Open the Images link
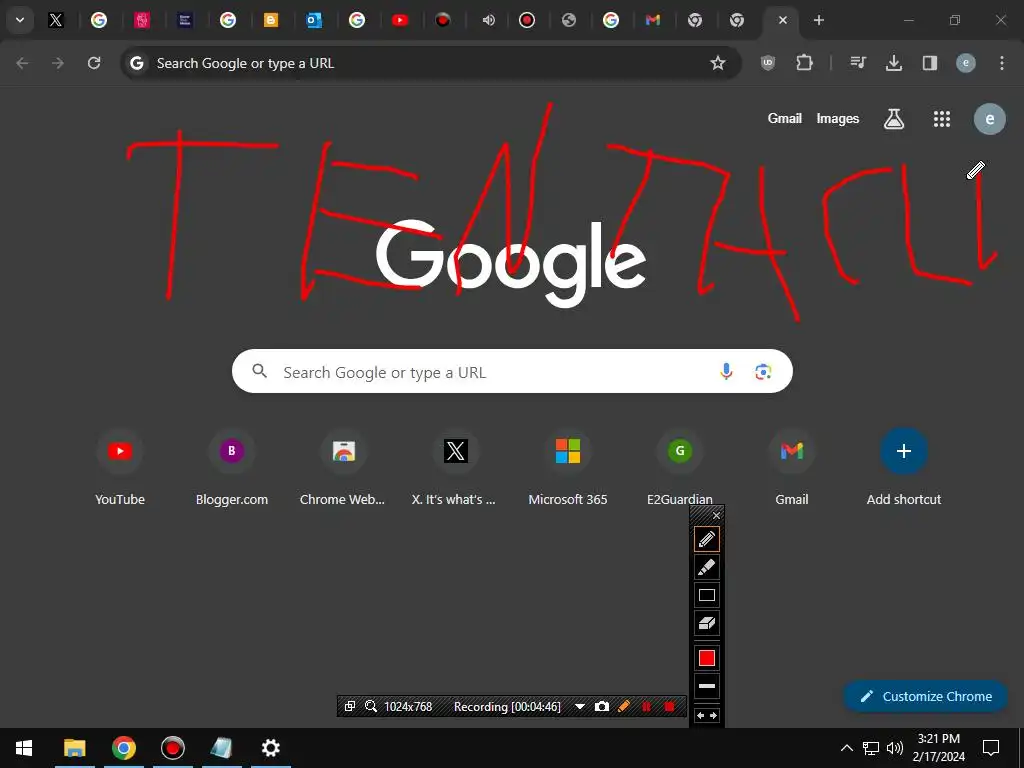The image size is (1024, 768). click(838, 119)
